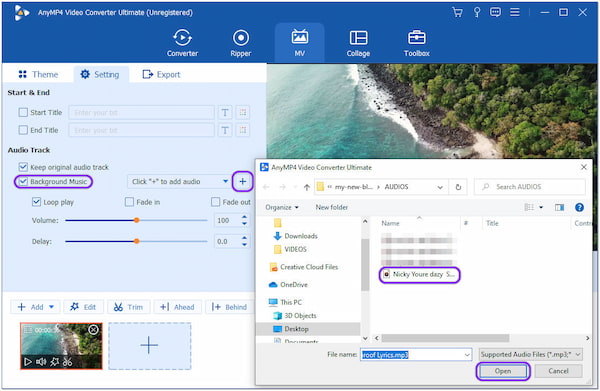Select the Export tab
Image resolution: width=600 pixels, height=391 pixels.
click(161, 74)
